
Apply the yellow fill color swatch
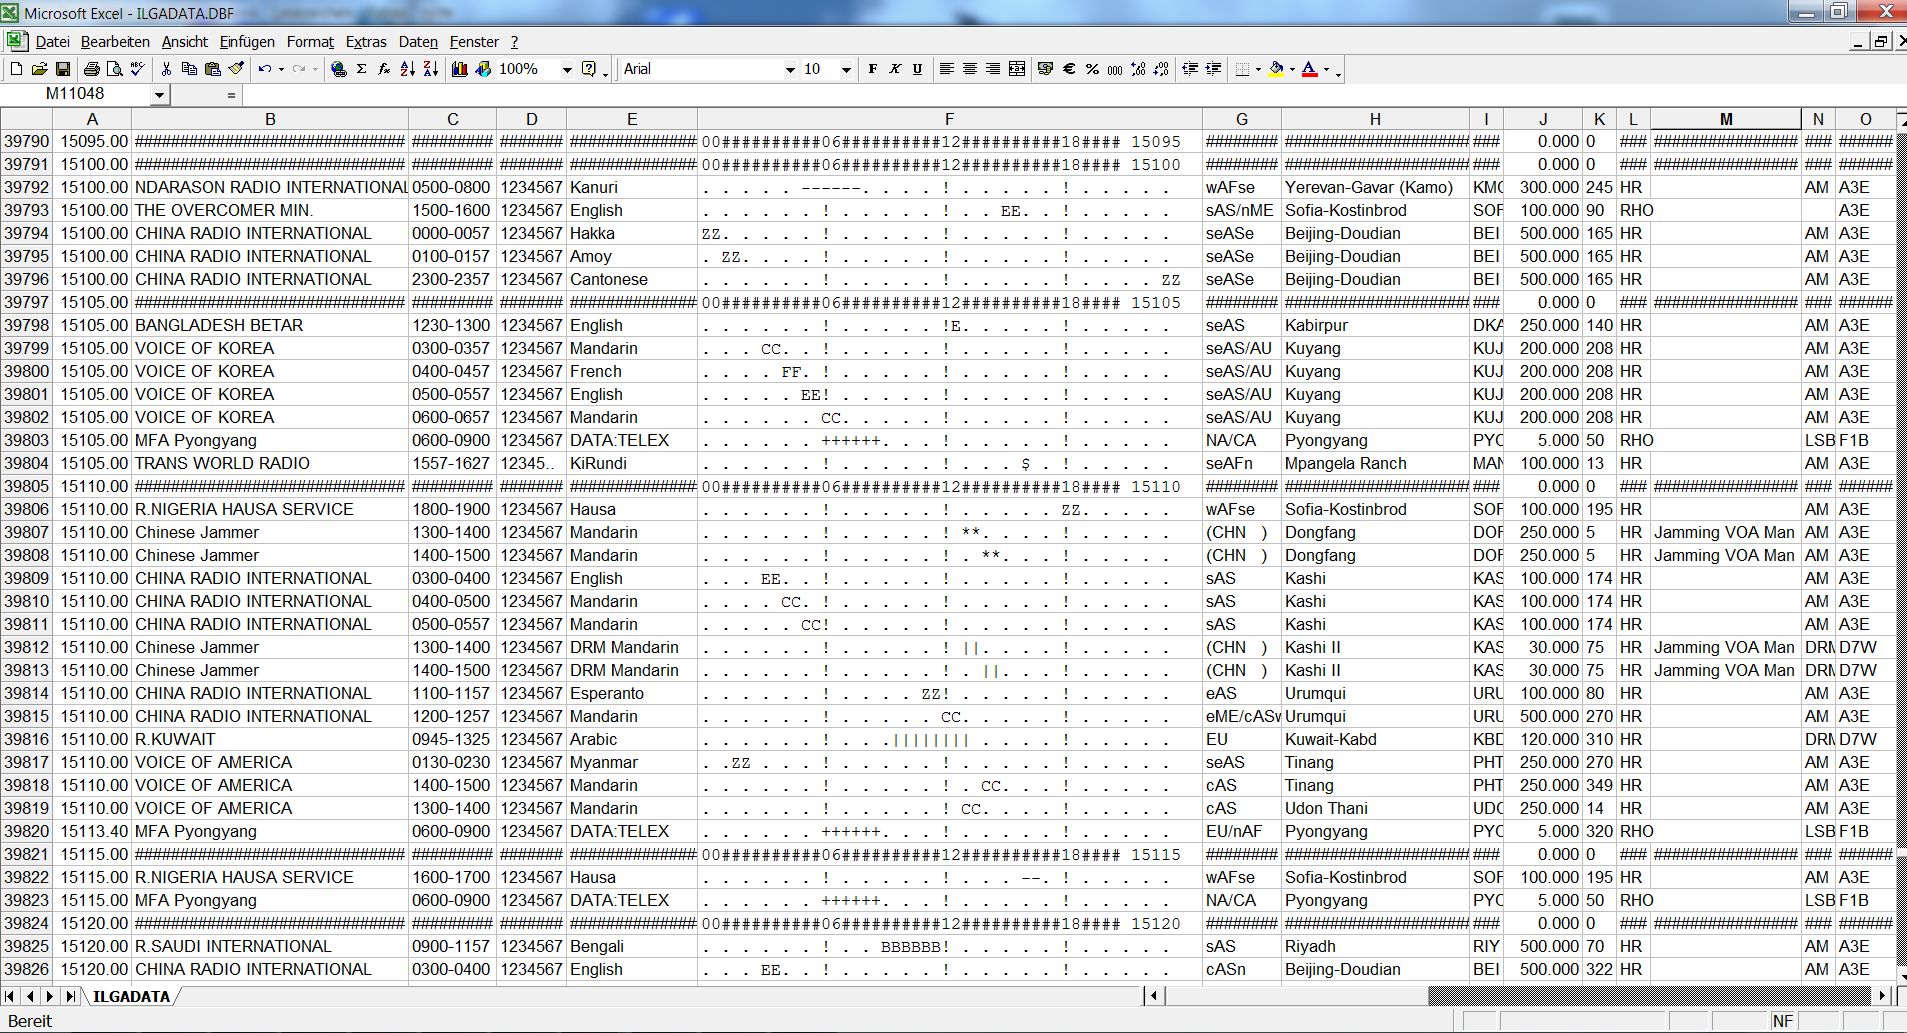[1276, 69]
